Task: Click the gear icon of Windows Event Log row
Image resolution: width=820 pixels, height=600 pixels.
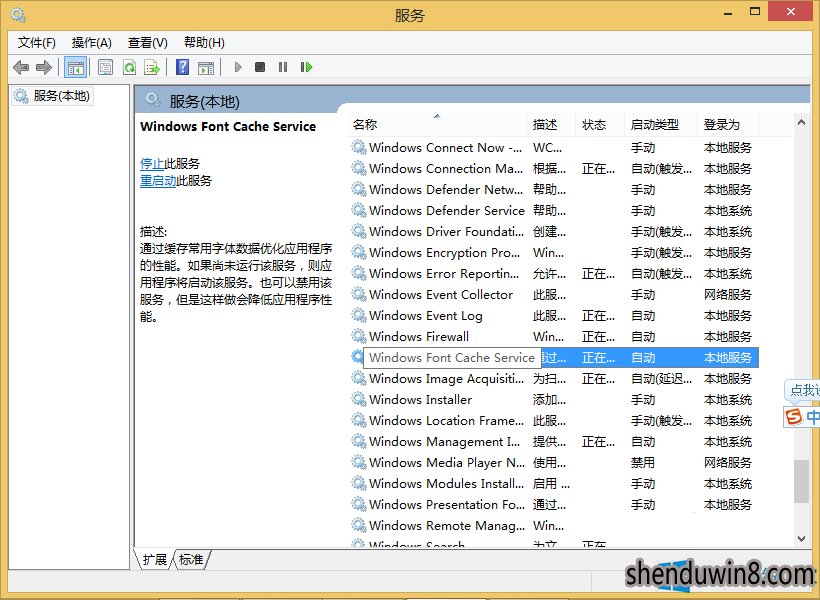Action: [x=359, y=315]
